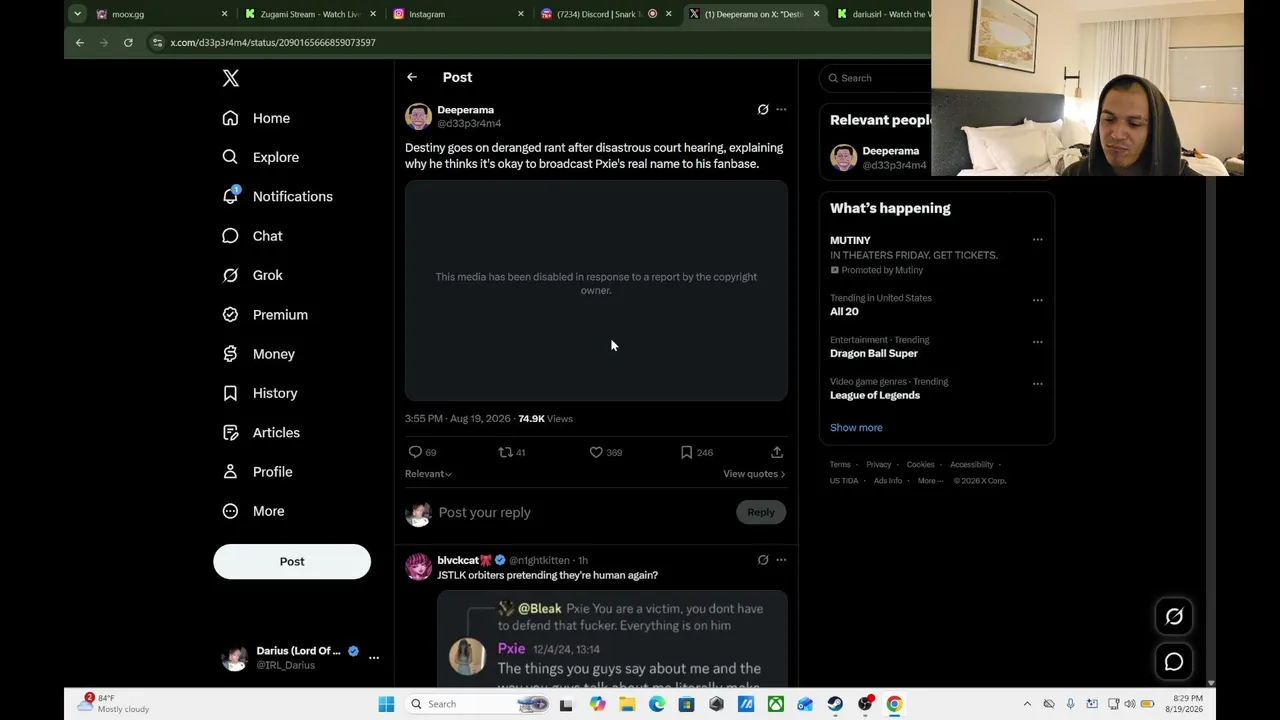Open blvckcat's avatar in the reply

[x=418, y=567]
